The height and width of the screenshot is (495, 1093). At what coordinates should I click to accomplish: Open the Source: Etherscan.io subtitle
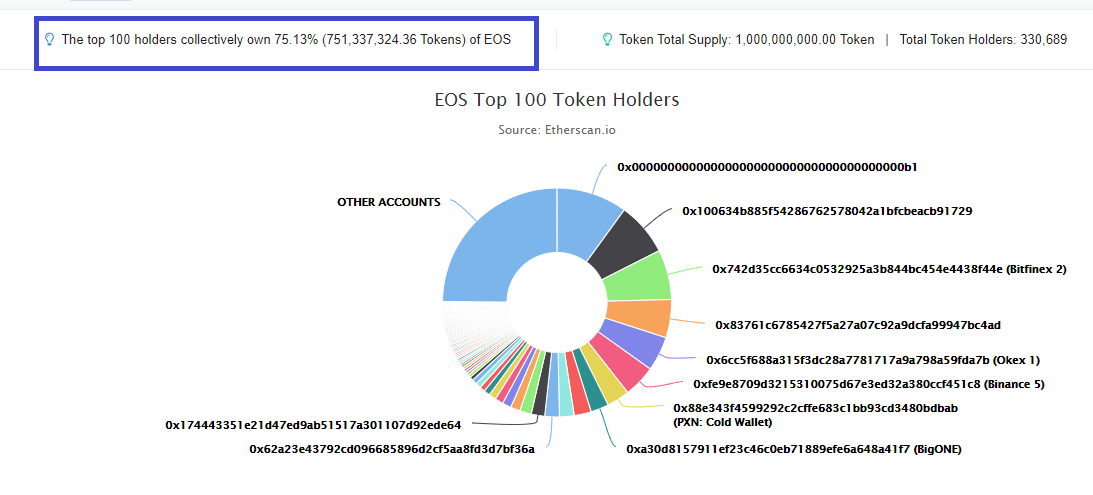tap(557, 130)
